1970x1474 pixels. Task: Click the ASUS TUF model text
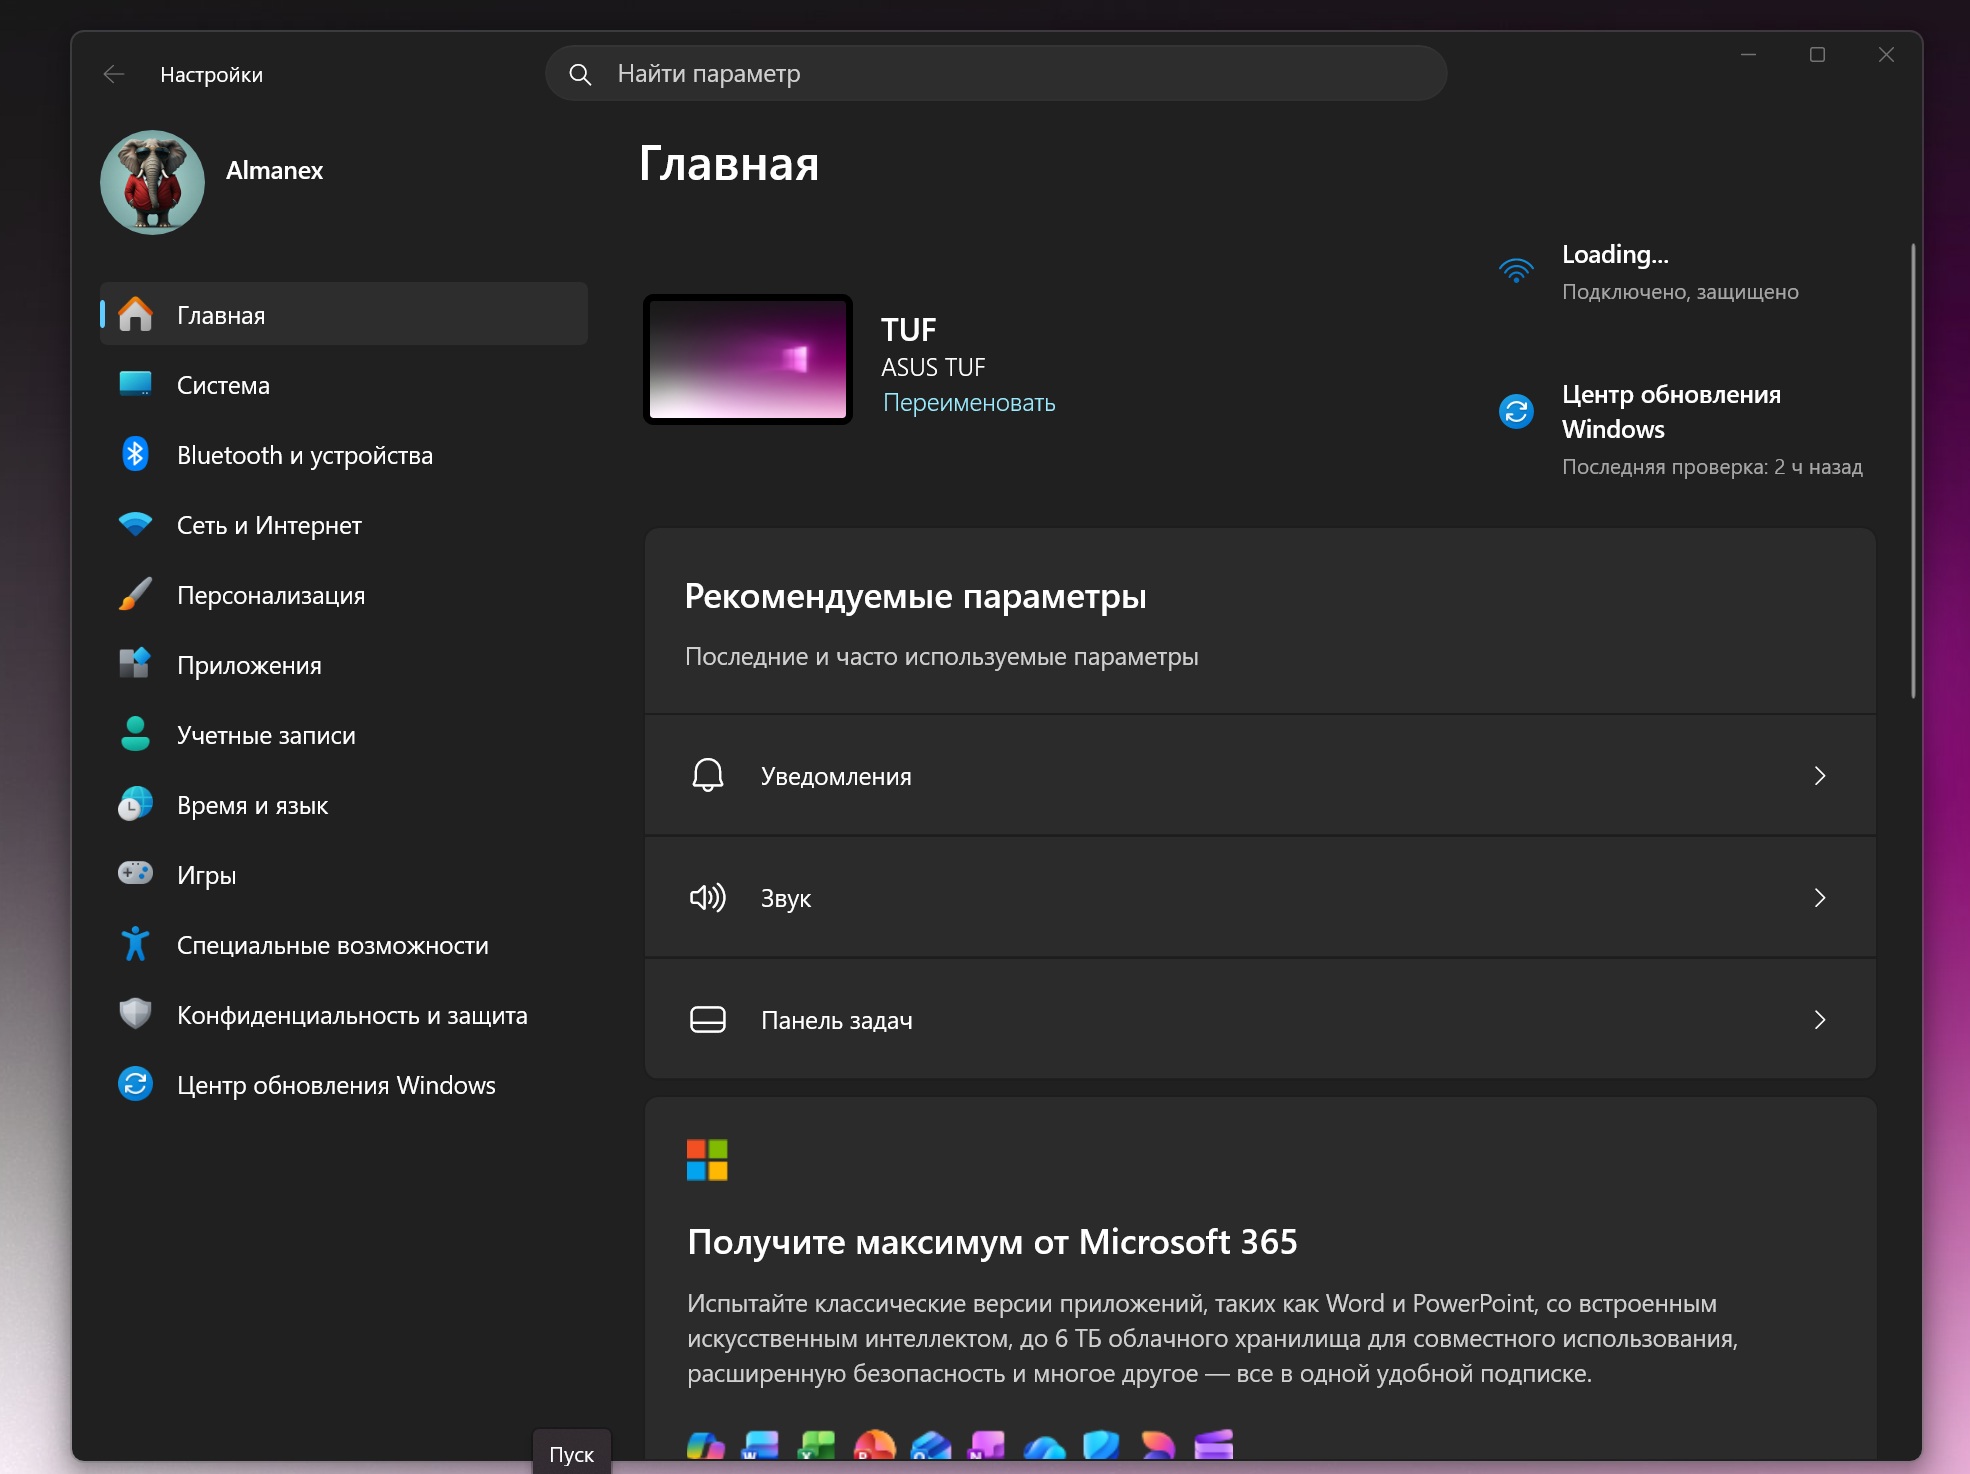[933, 368]
